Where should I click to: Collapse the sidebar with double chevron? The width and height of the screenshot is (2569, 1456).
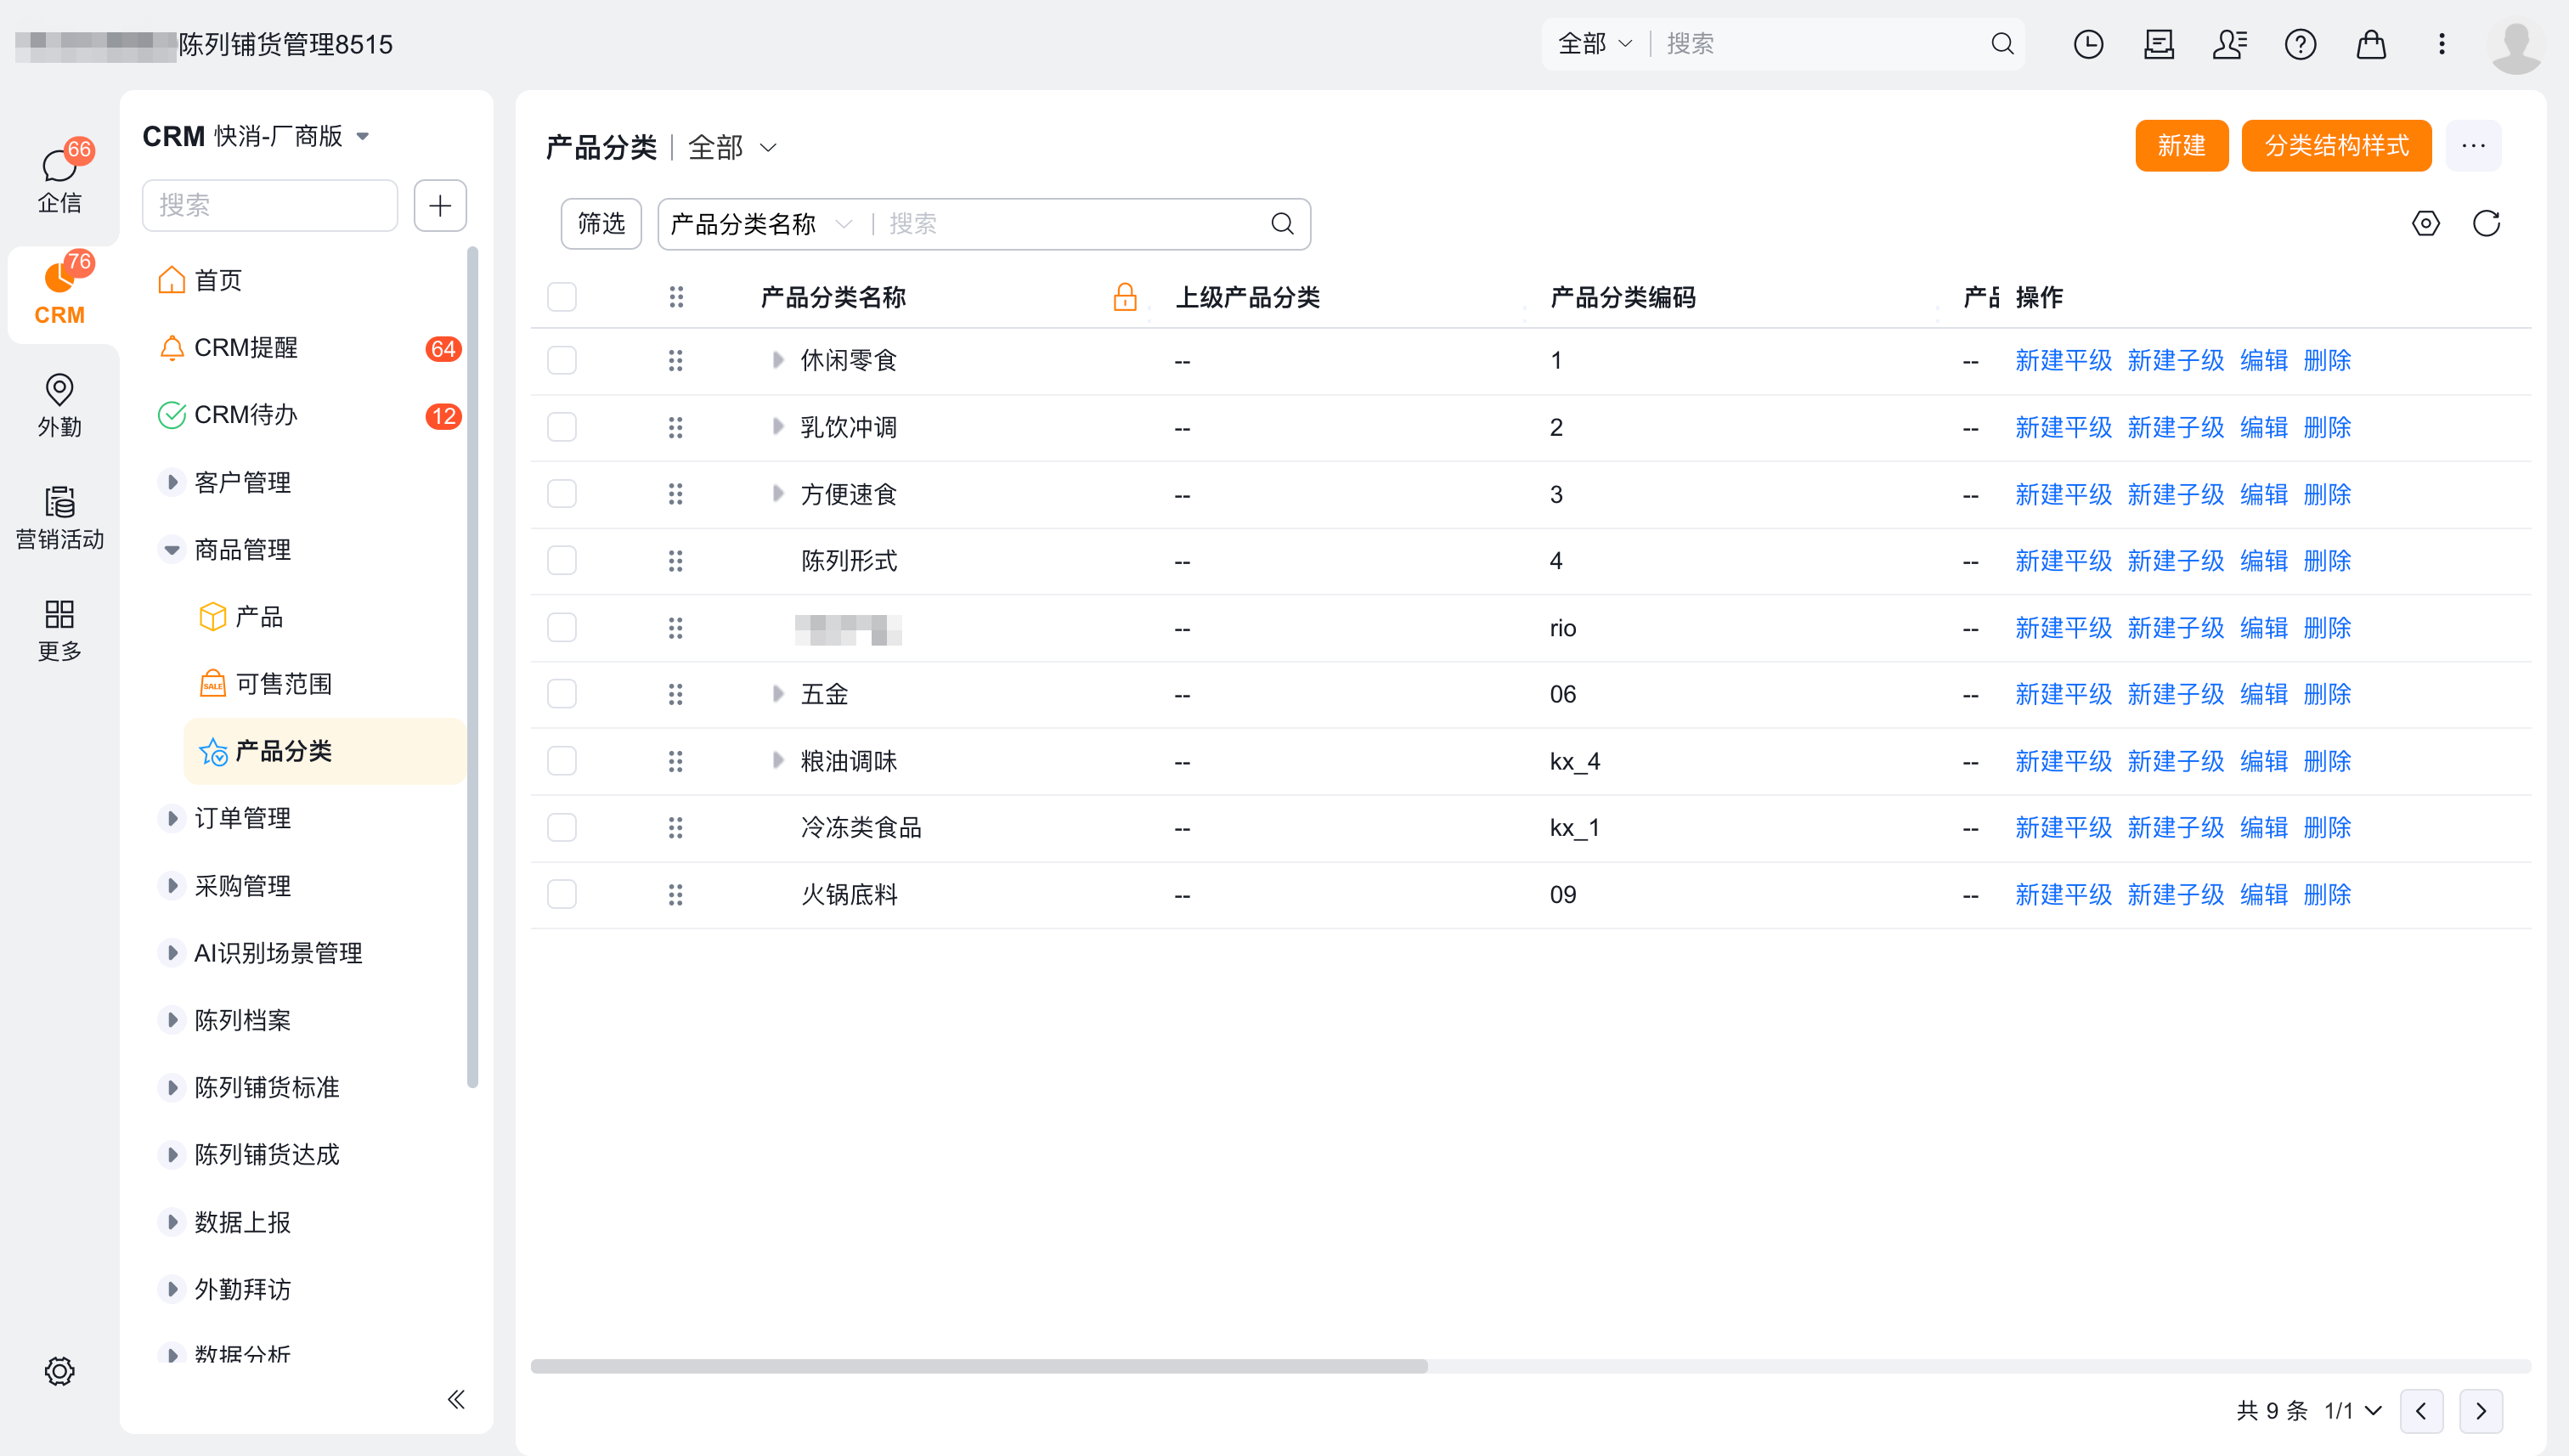(x=456, y=1399)
